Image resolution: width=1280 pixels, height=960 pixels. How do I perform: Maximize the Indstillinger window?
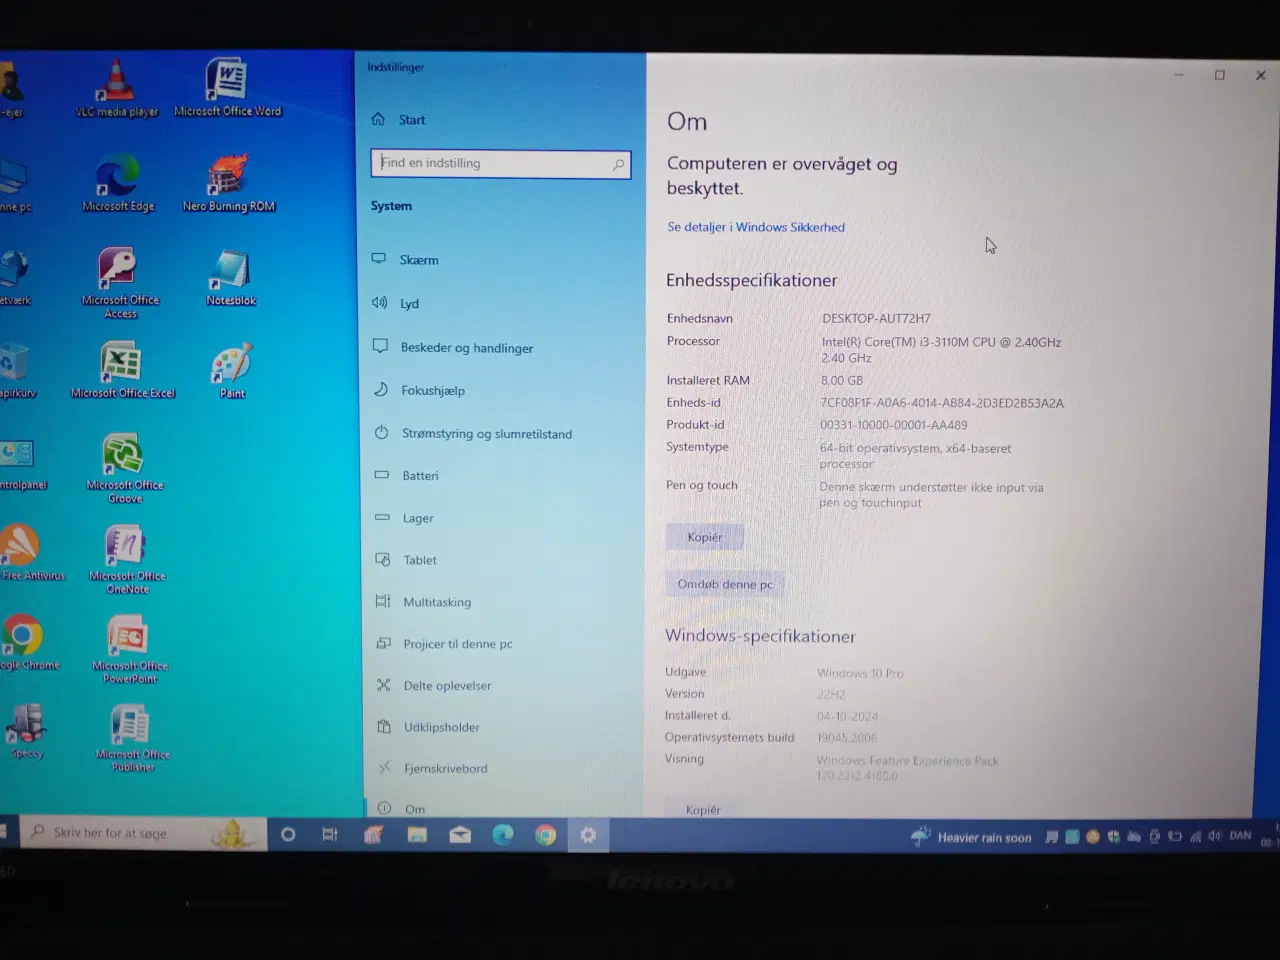(1219, 75)
